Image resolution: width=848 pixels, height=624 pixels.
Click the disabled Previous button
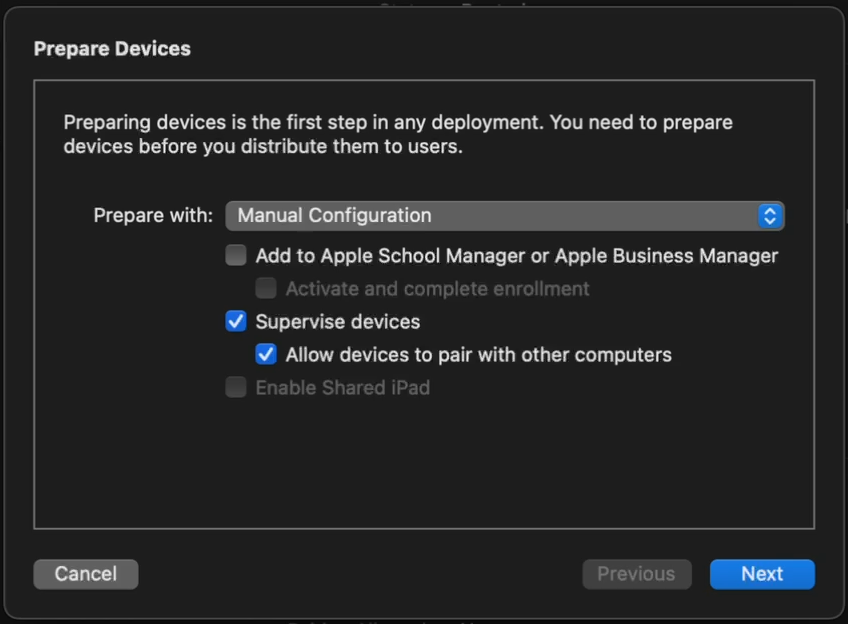pos(636,574)
